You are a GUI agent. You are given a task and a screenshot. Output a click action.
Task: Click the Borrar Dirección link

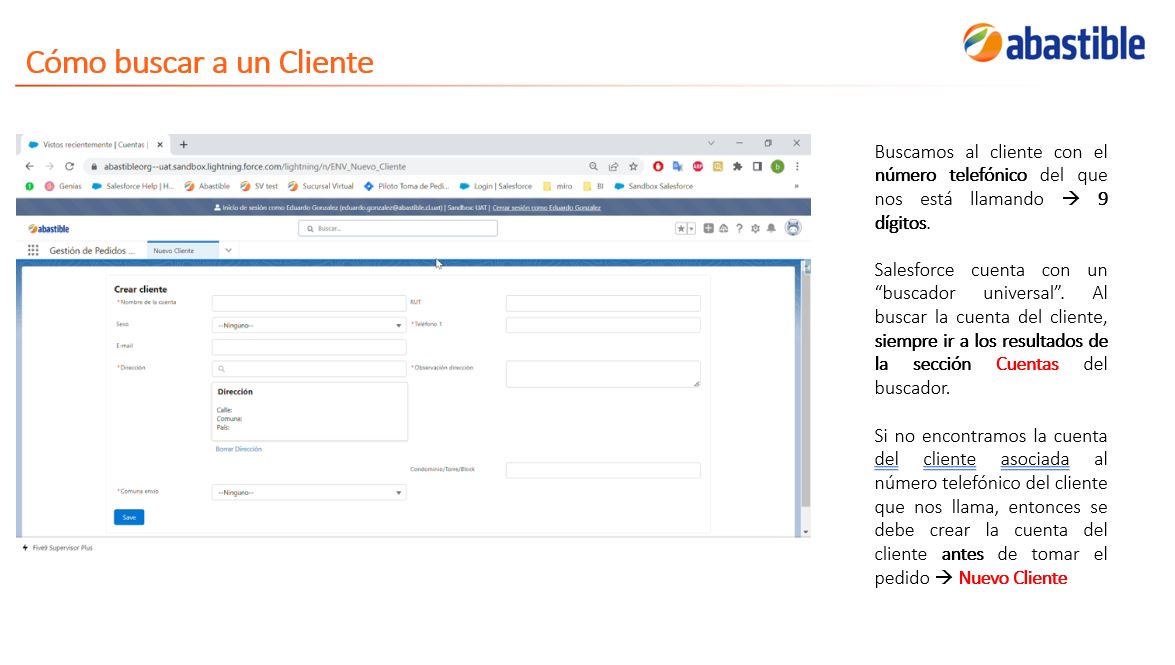[238, 449]
